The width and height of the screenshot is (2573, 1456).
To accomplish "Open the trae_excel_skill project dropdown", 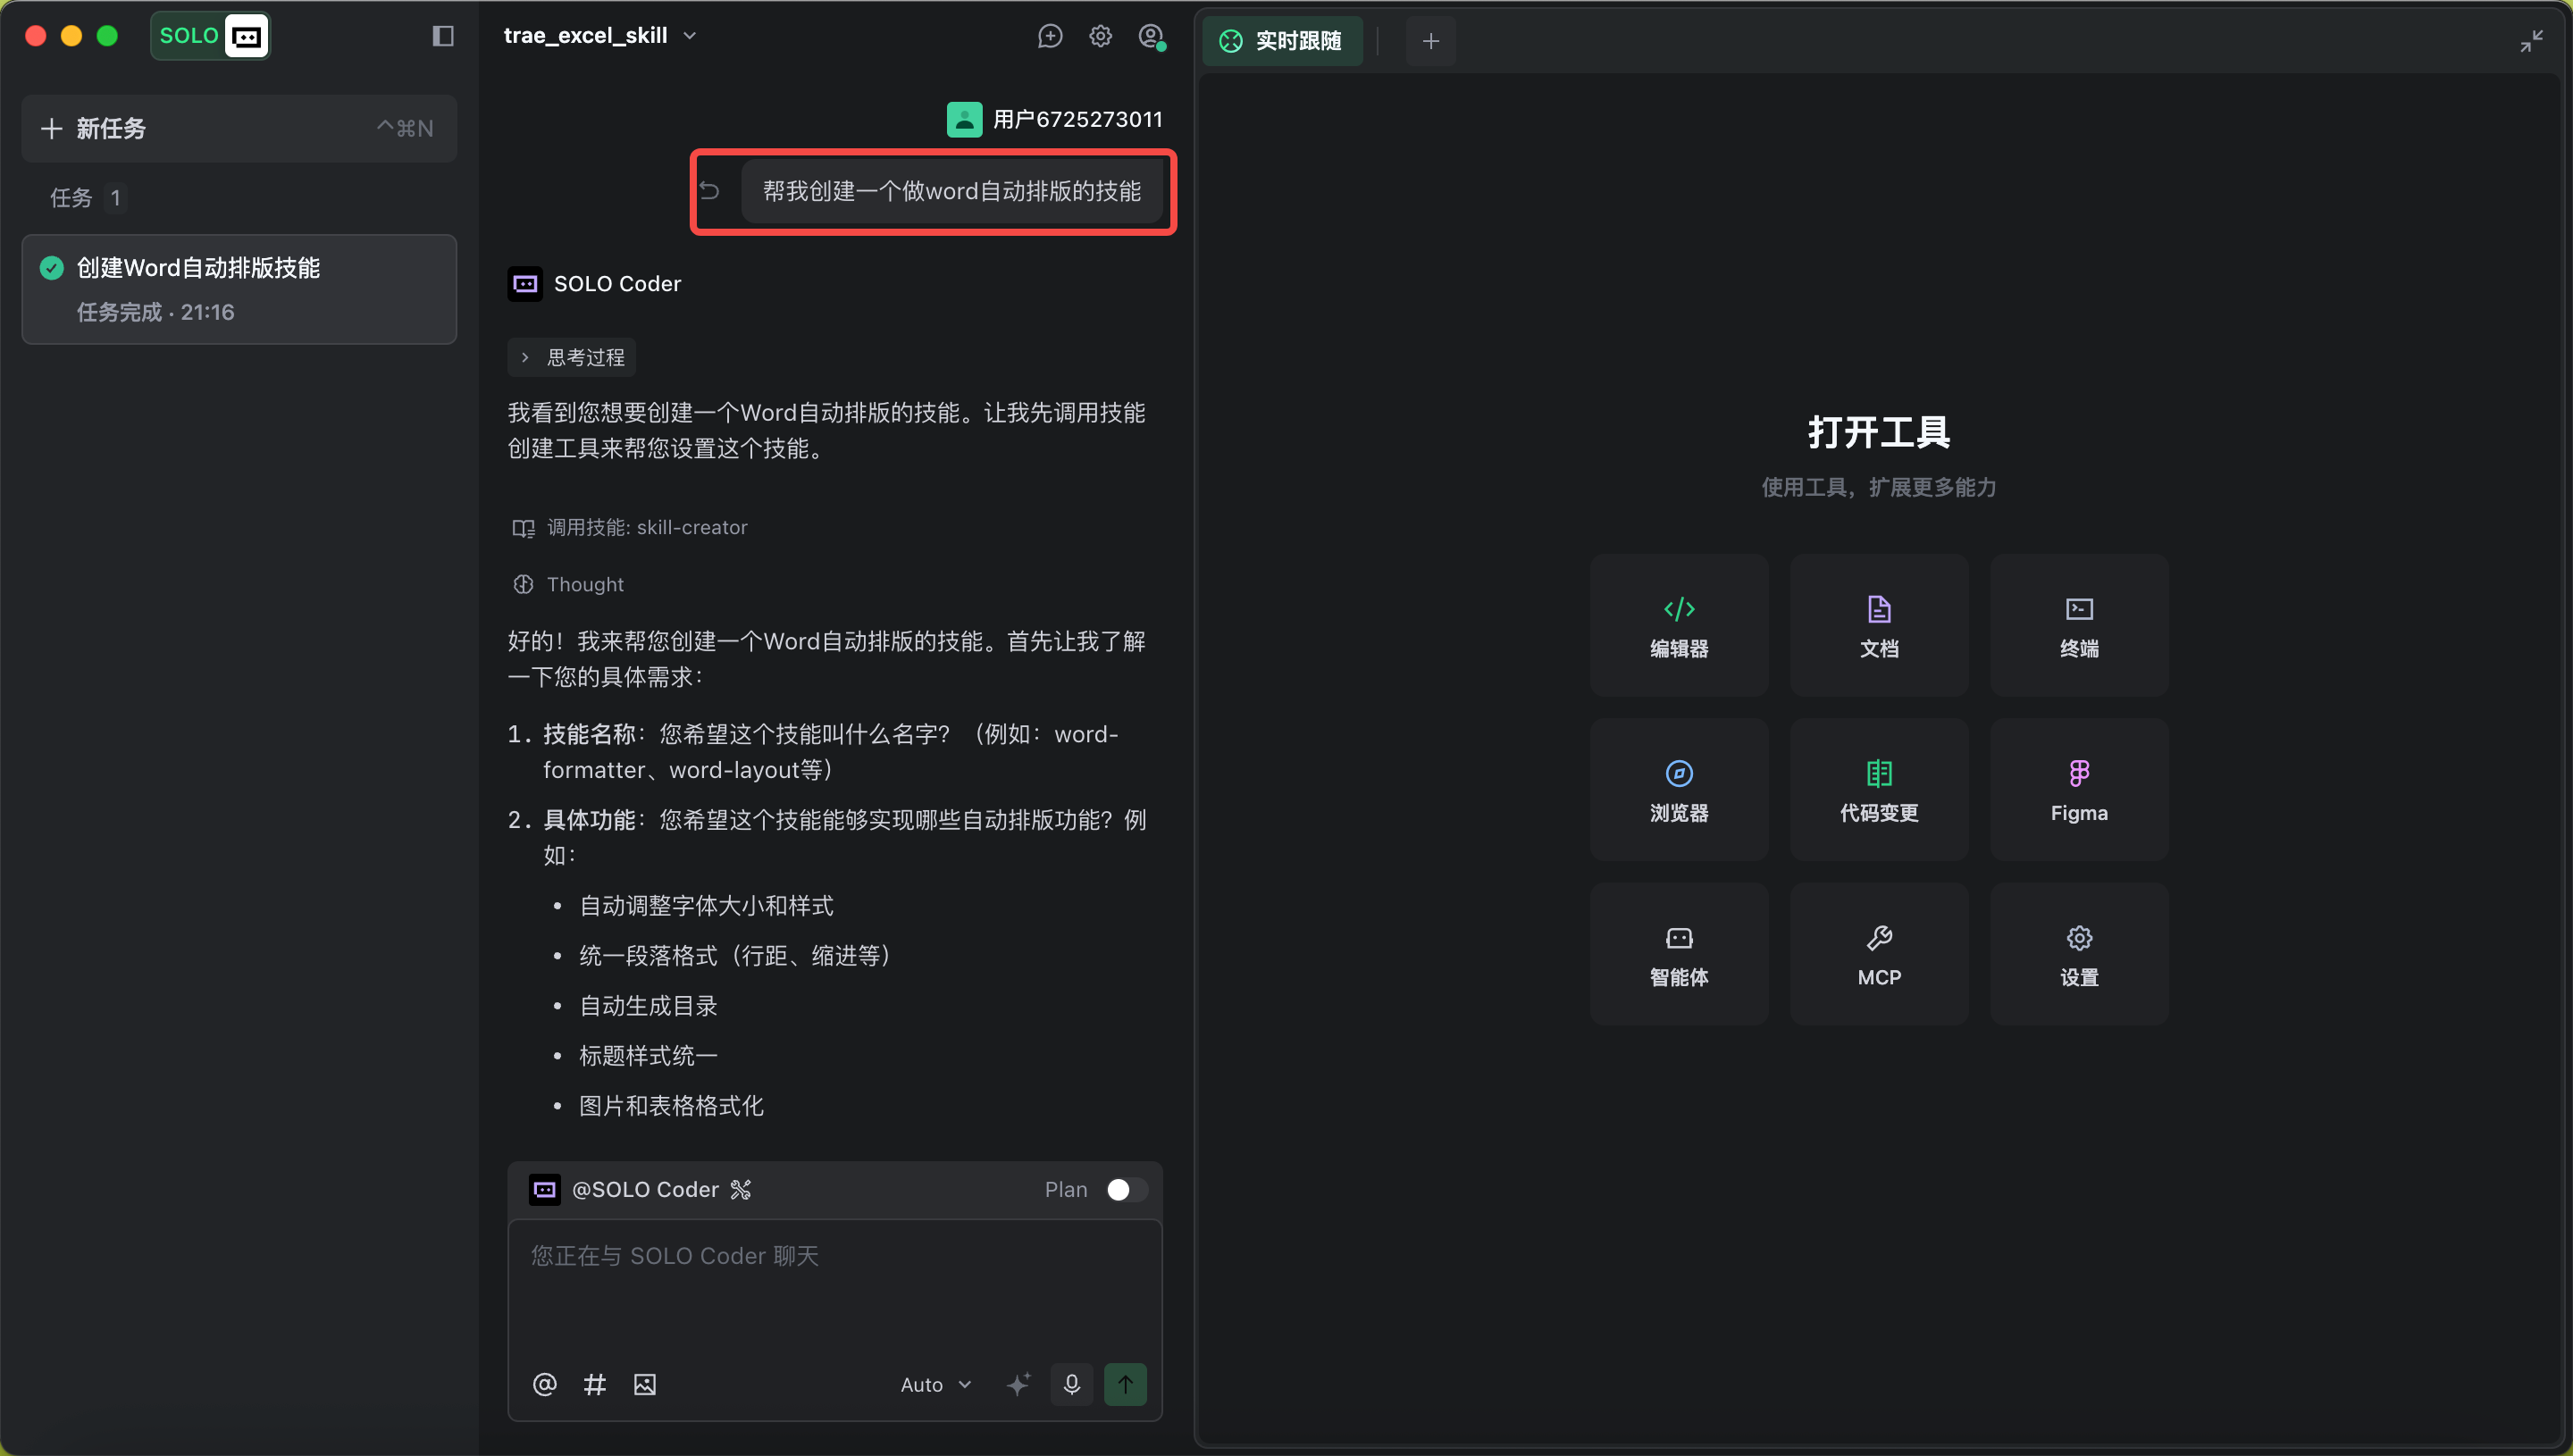I will pos(600,36).
